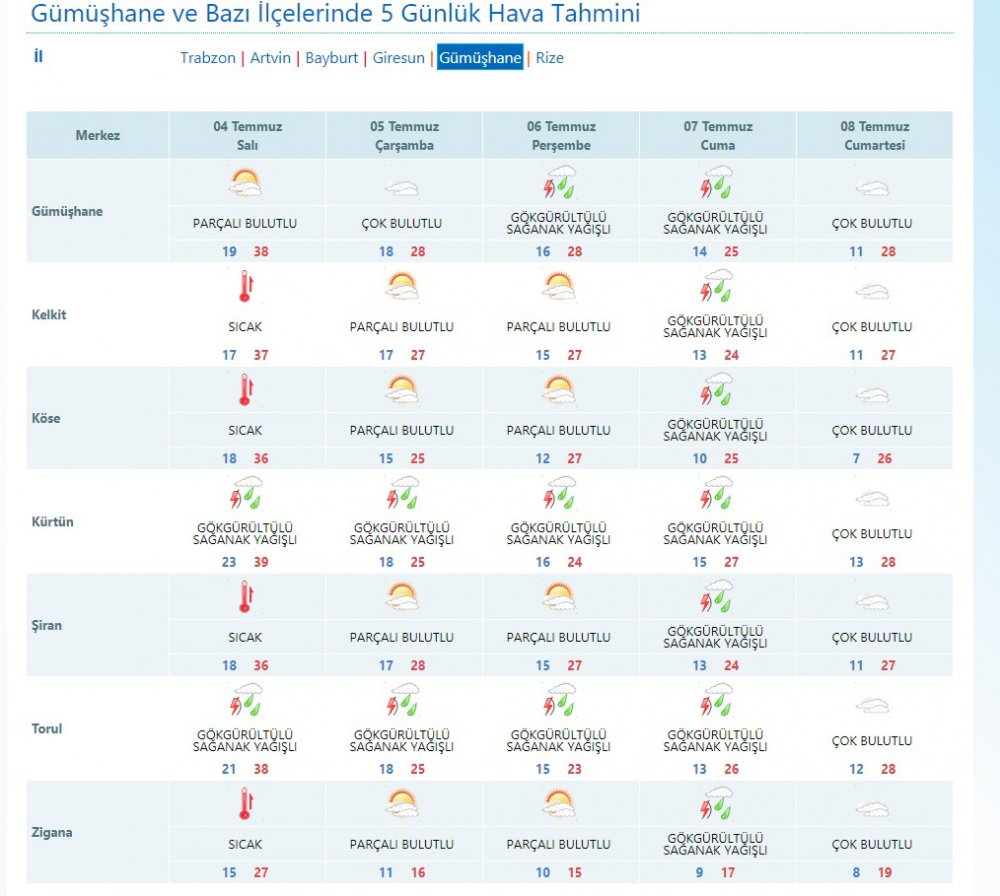Image resolution: width=1000 pixels, height=896 pixels.
Task: Click Şiran's thunderstorm icon for 07 Temmuz
Action: pyautogui.click(x=717, y=597)
